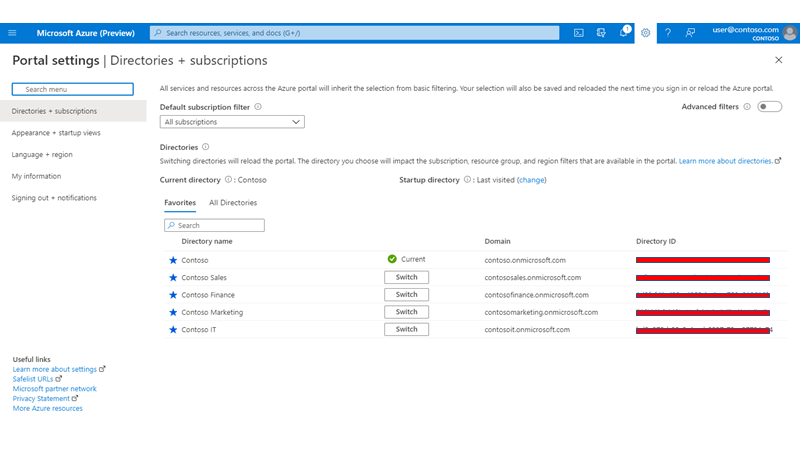Screen dimensions: 800x450
Task: Click the directories Search field
Action: click(218, 226)
